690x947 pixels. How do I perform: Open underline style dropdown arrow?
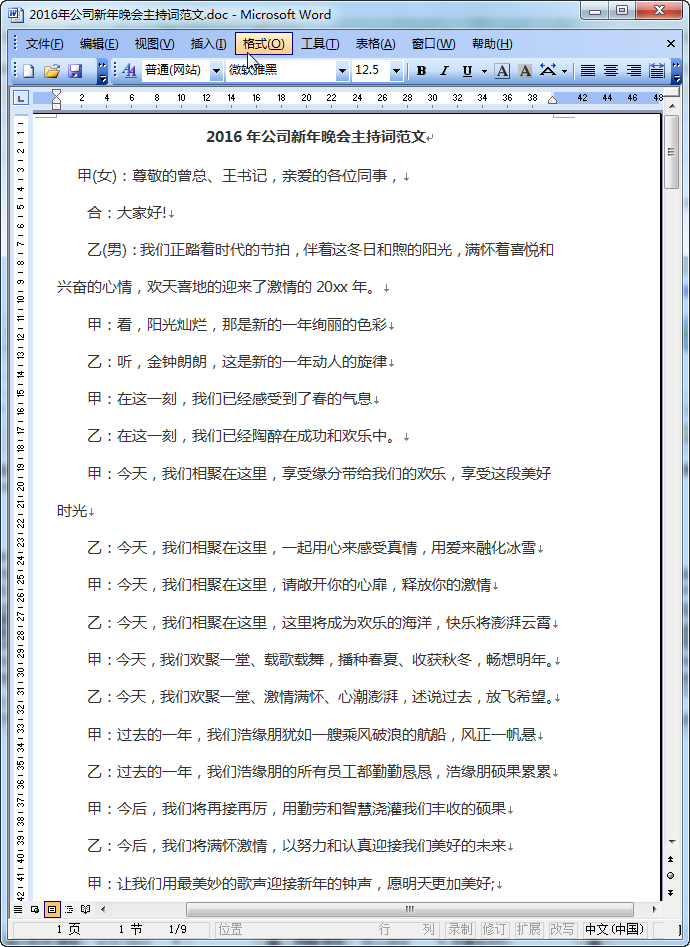484,71
